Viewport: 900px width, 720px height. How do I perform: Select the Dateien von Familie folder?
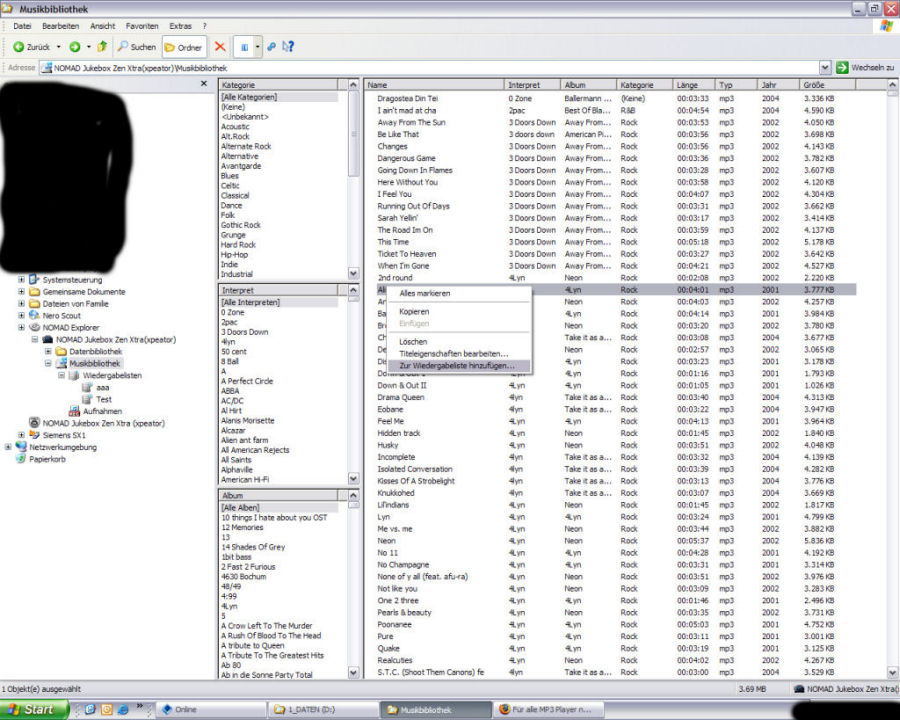point(75,304)
